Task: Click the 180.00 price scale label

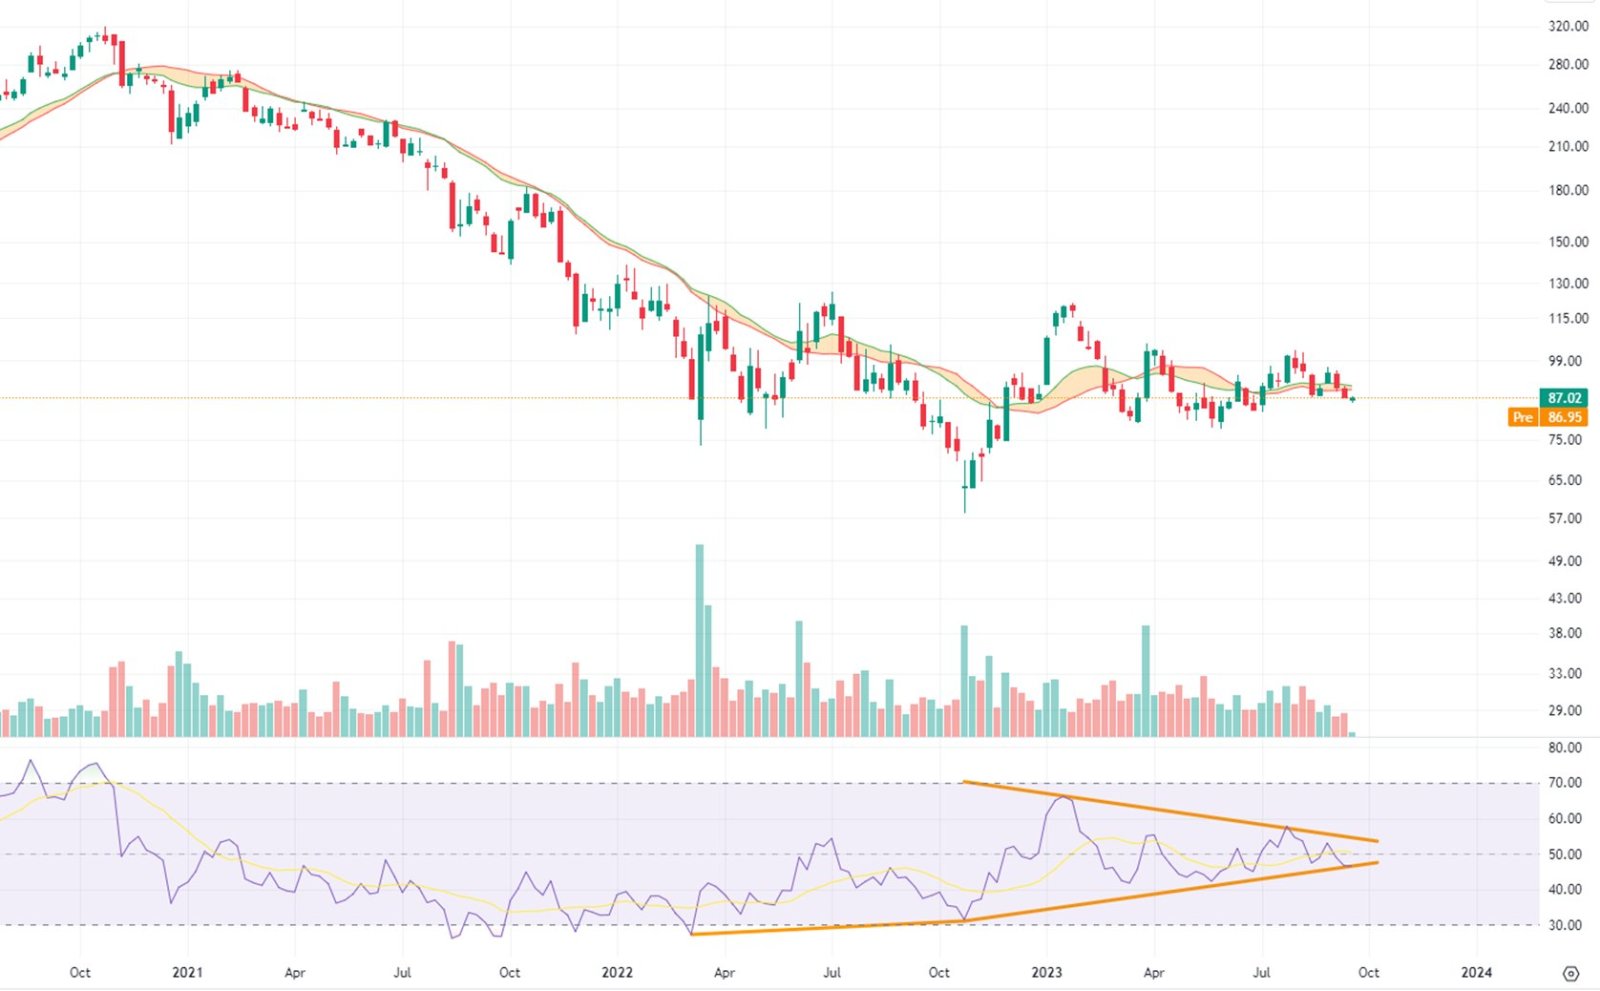Action: (1568, 190)
